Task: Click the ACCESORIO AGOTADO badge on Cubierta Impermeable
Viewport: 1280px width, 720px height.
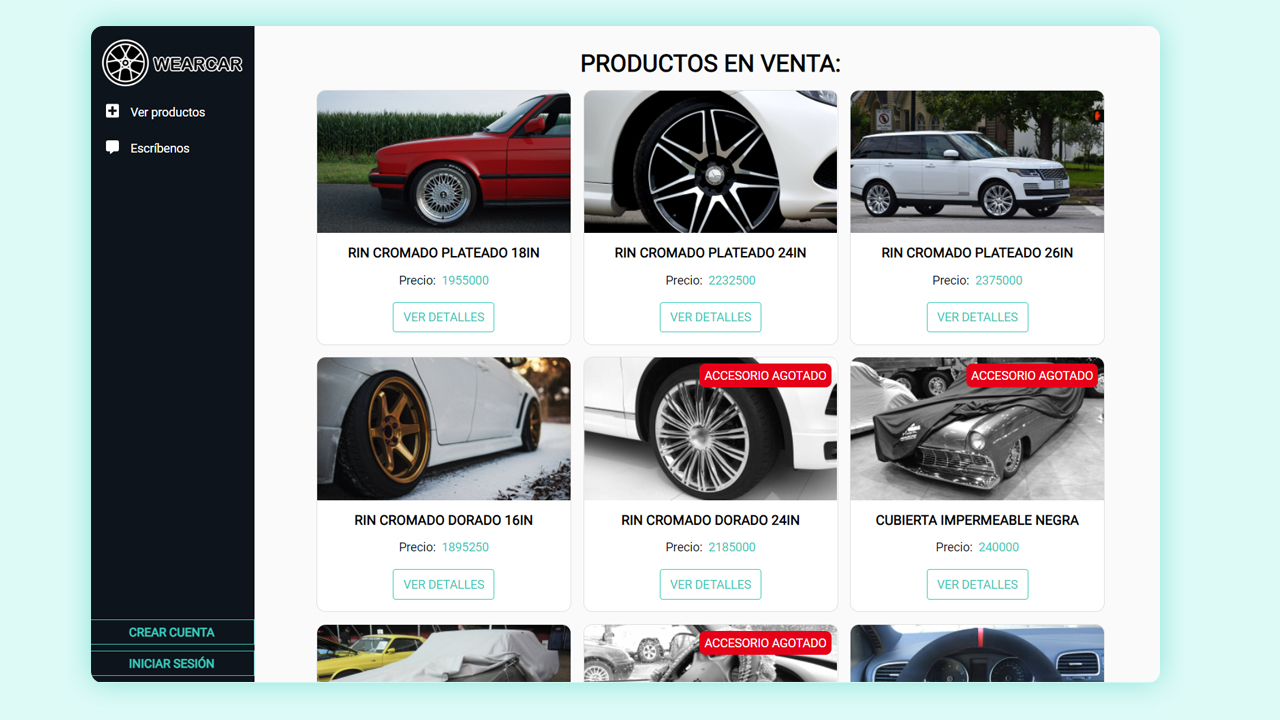Action: tap(1032, 376)
